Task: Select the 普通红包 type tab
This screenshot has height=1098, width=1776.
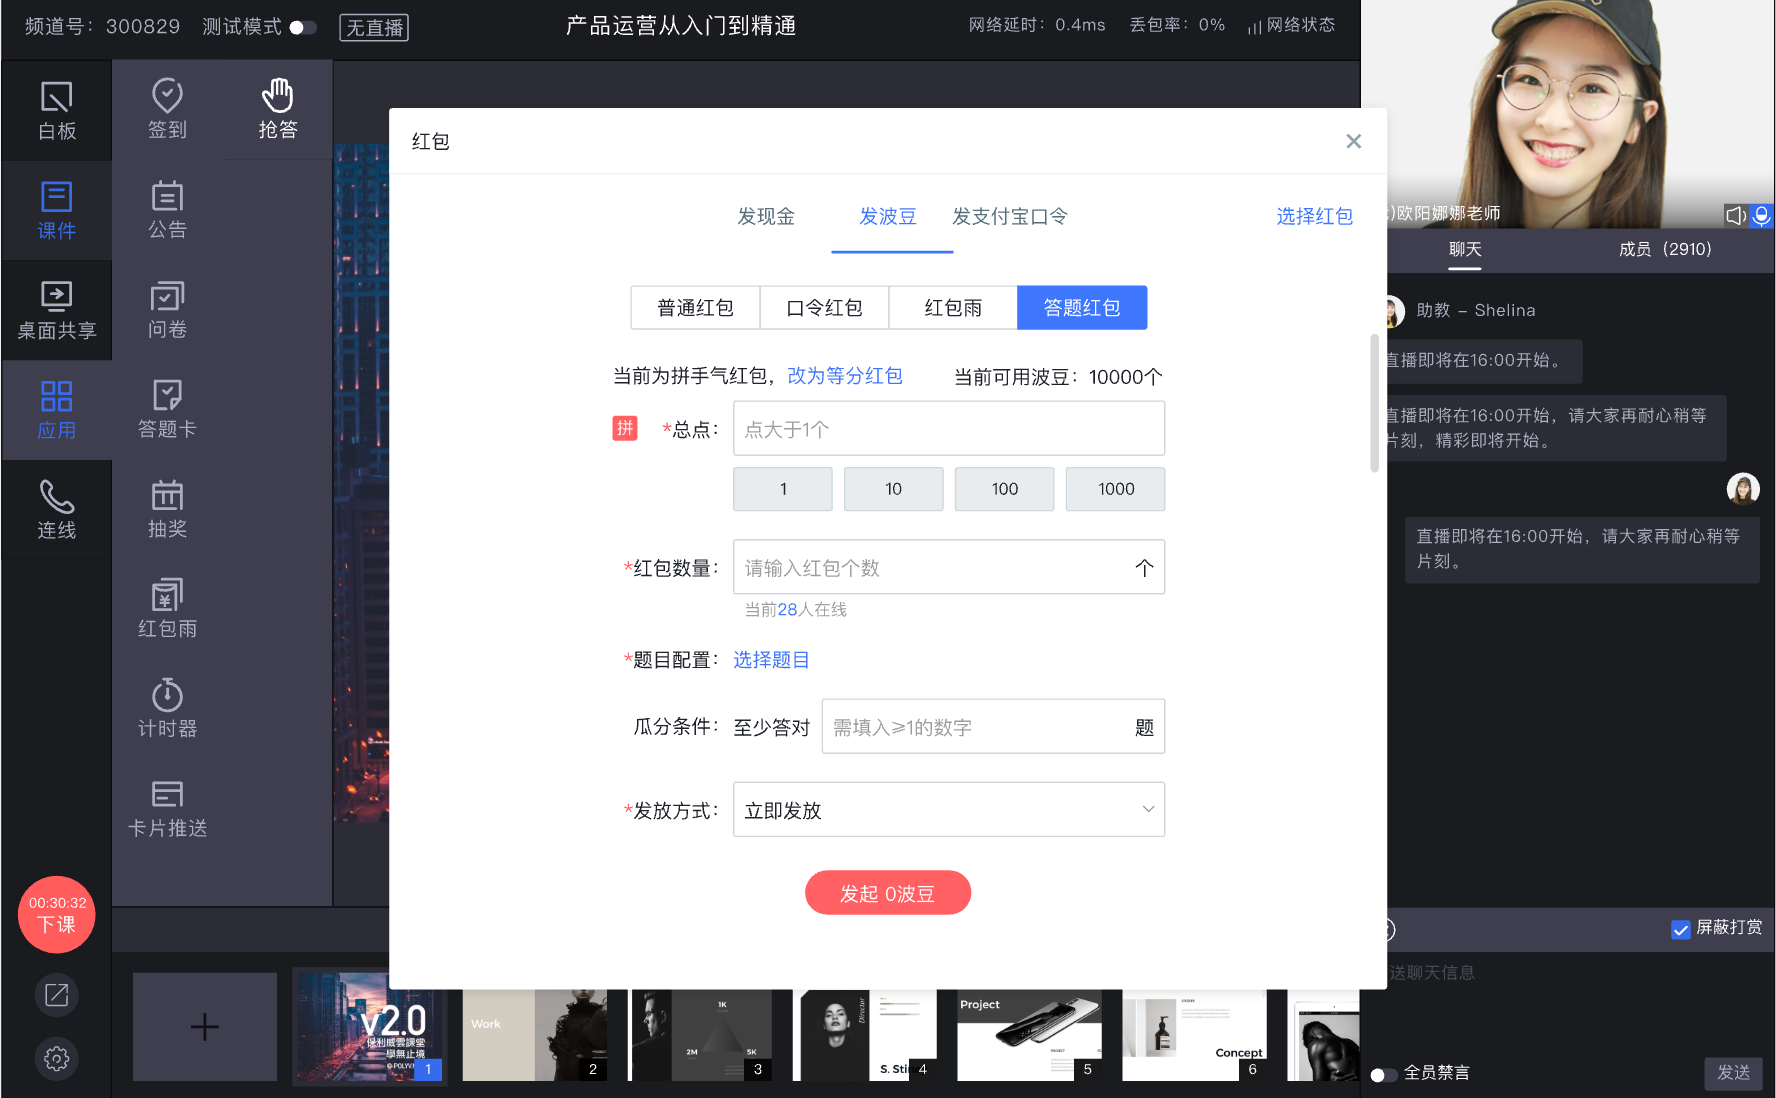Action: [695, 308]
